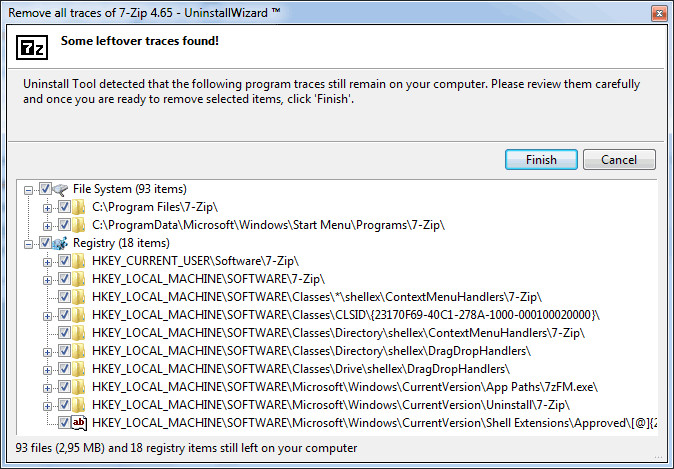
Task: Click the Cancel button
Action: click(619, 159)
